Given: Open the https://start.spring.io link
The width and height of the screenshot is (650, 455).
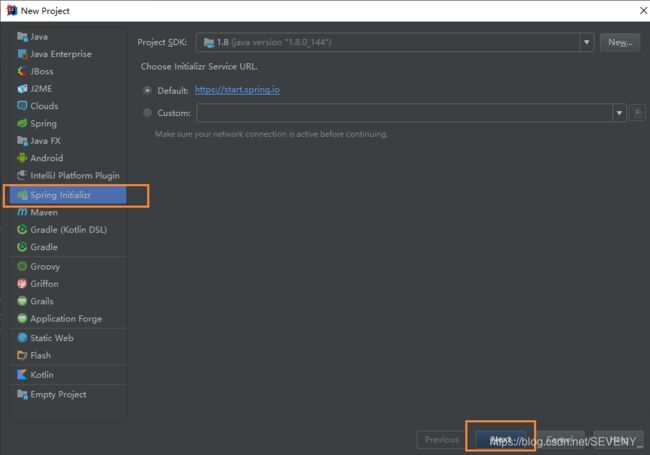Looking at the screenshot, I should (x=237, y=90).
